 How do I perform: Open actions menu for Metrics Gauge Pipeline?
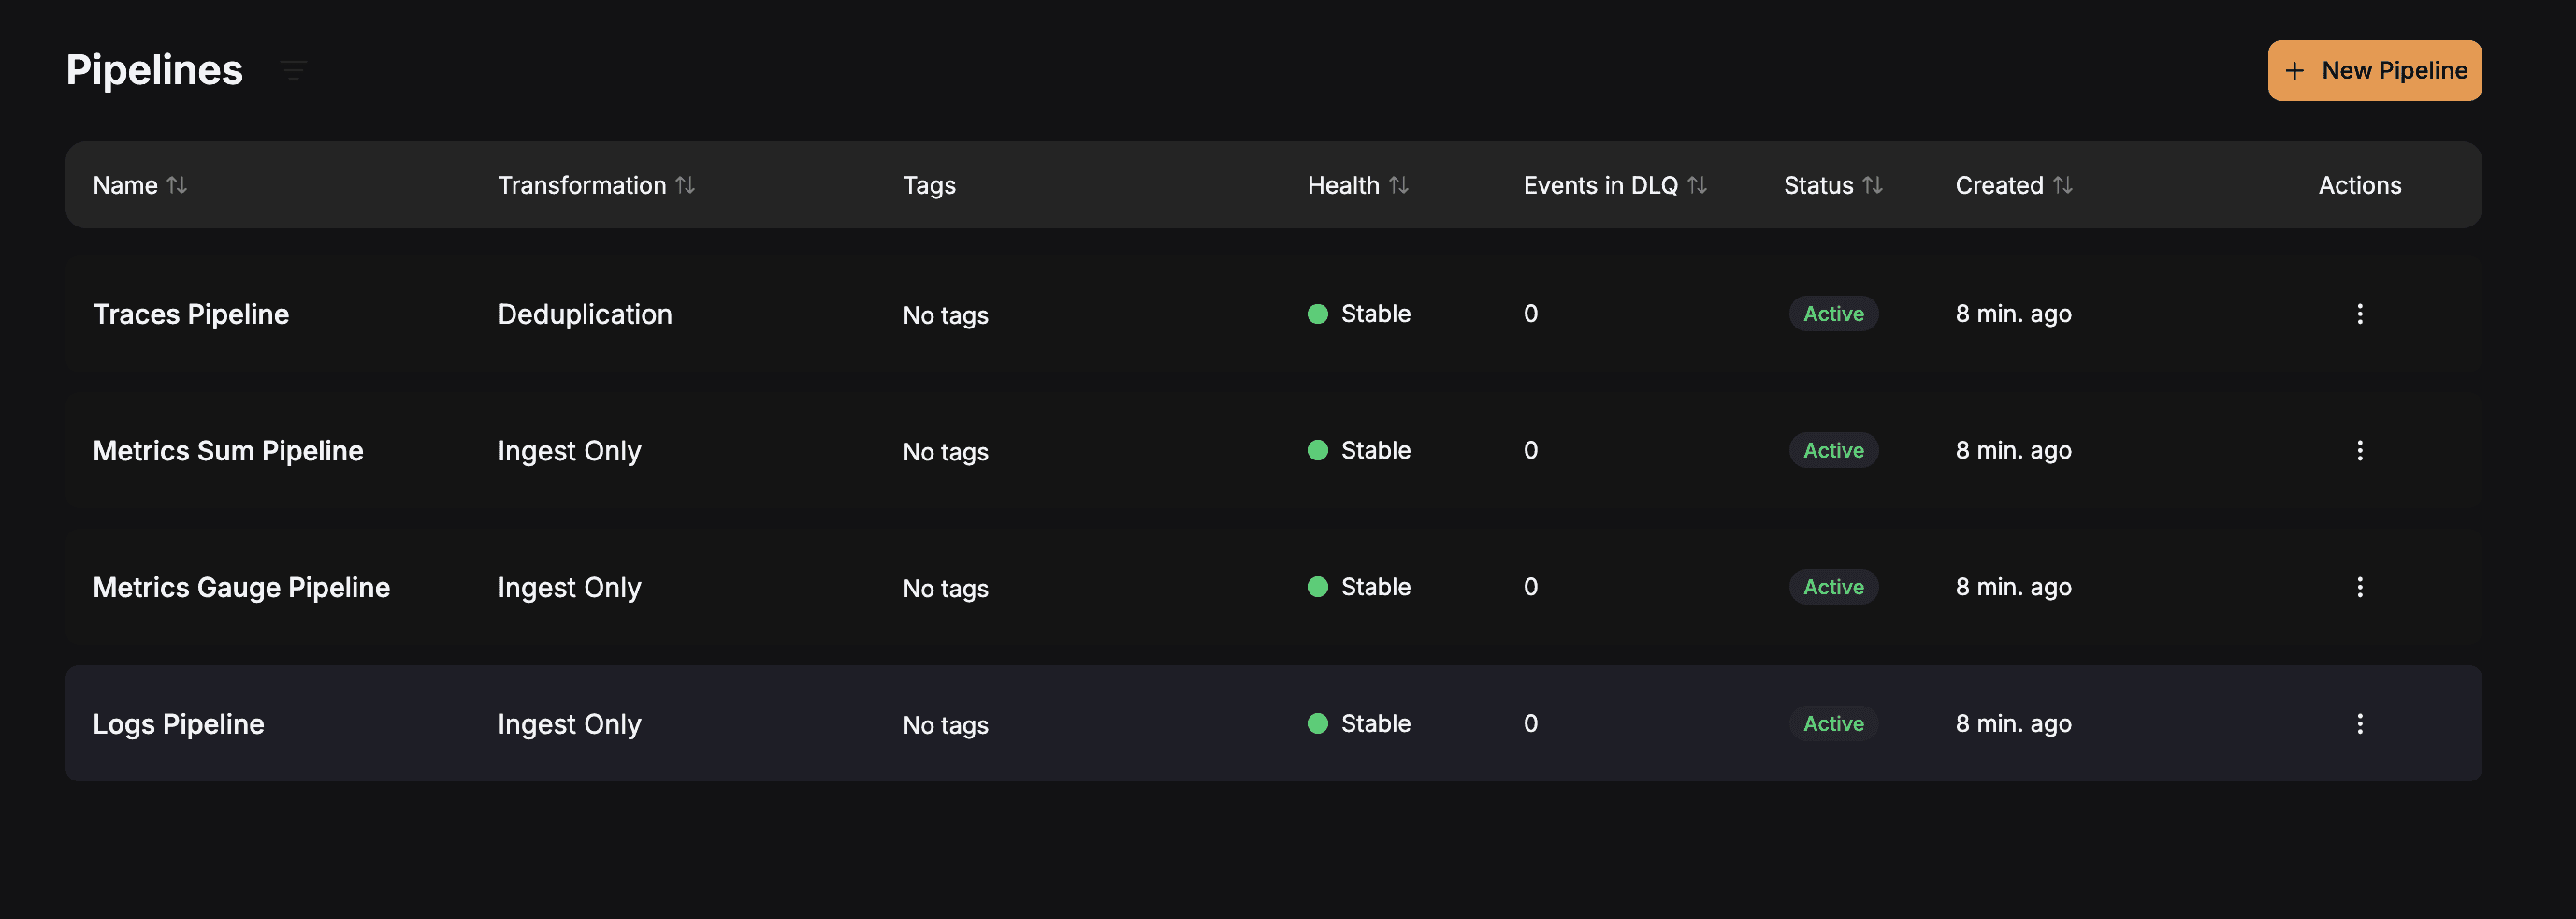pyautogui.click(x=2359, y=587)
